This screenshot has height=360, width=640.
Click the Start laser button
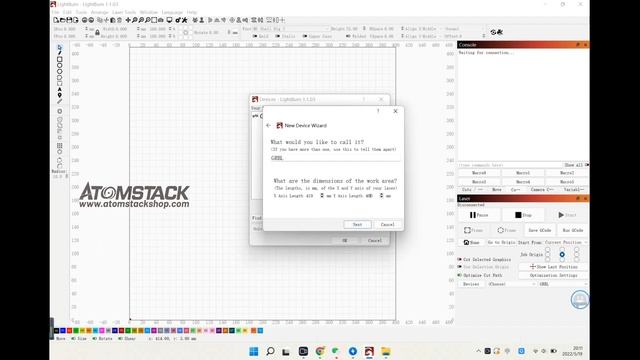point(567,215)
